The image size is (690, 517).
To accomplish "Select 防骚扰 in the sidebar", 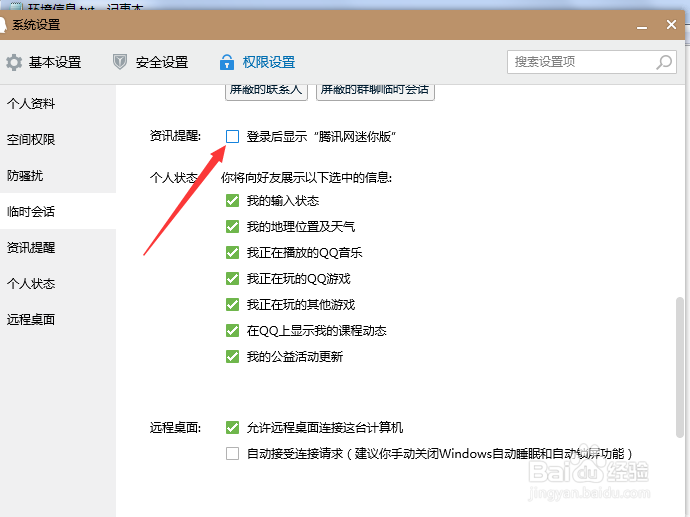I will coord(58,176).
